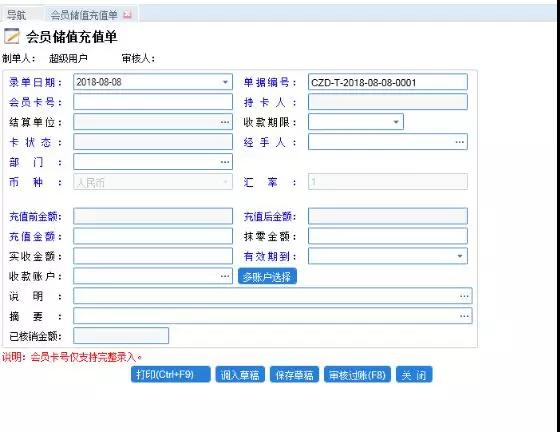Click the 关闭 button
This screenshot has height=432, width=560.
click(x=414, y=375)
